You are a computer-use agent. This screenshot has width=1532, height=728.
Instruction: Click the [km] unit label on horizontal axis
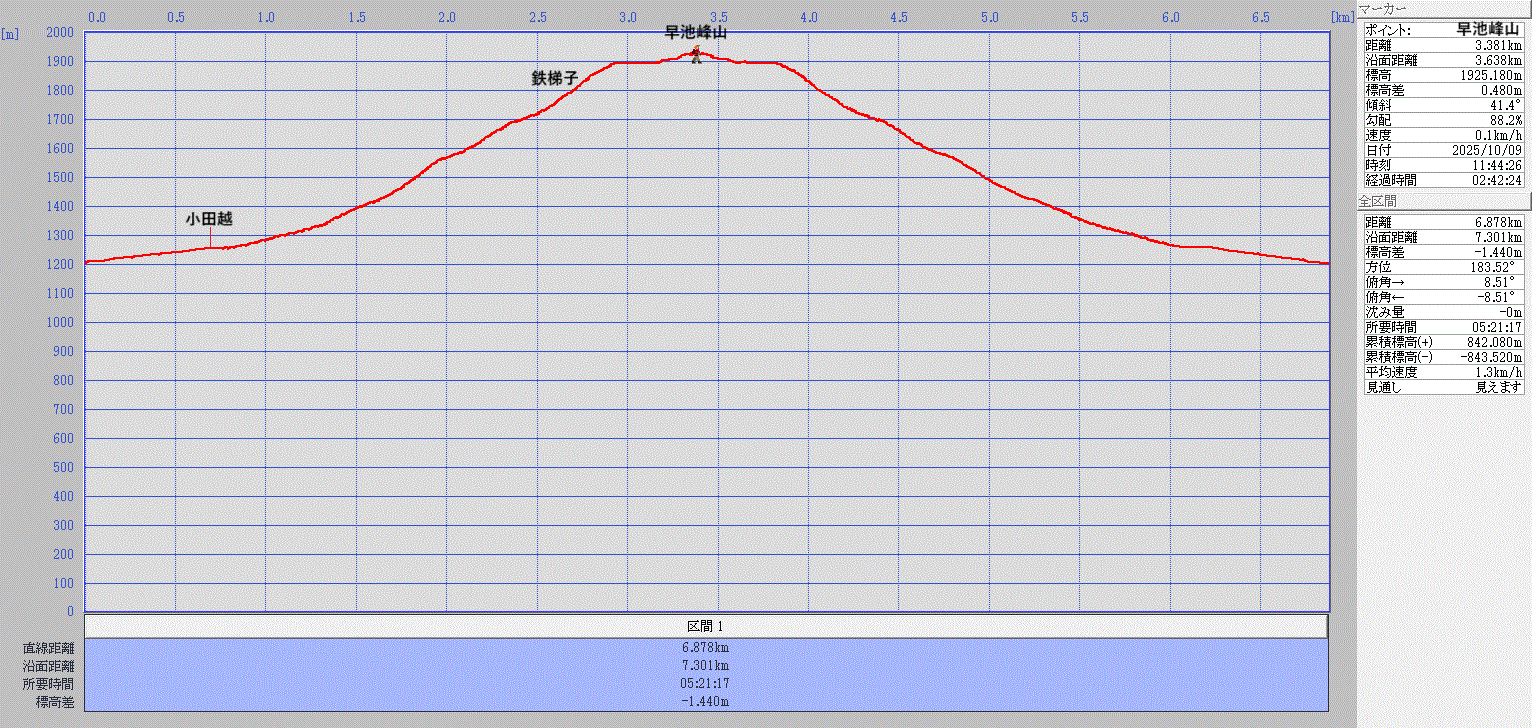click(x=1341, y=17)
